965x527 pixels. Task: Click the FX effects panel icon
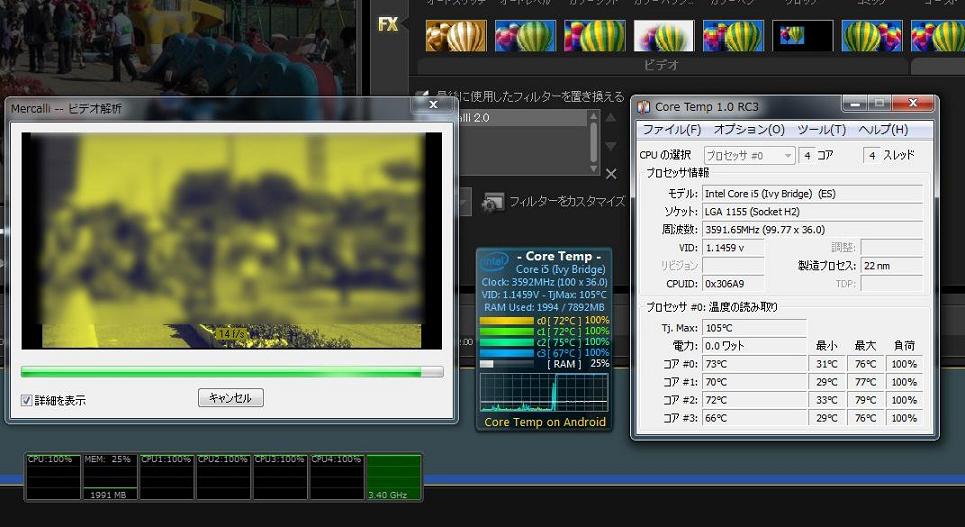pos(388,25)
